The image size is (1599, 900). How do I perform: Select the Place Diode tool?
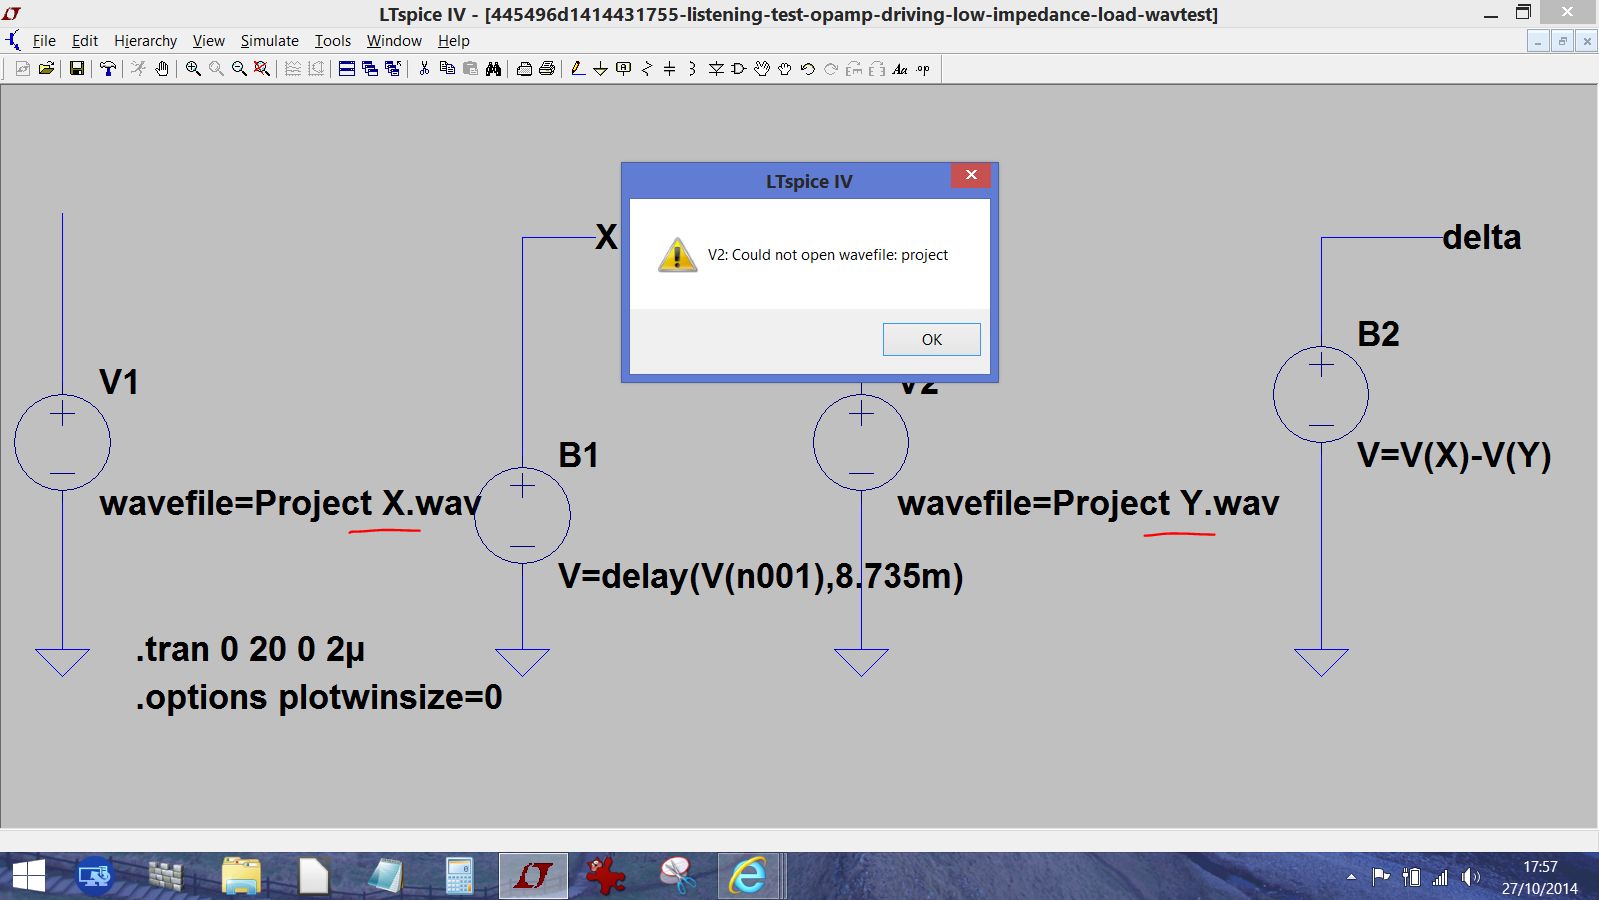pyautogui.click(x=716, y=68)
